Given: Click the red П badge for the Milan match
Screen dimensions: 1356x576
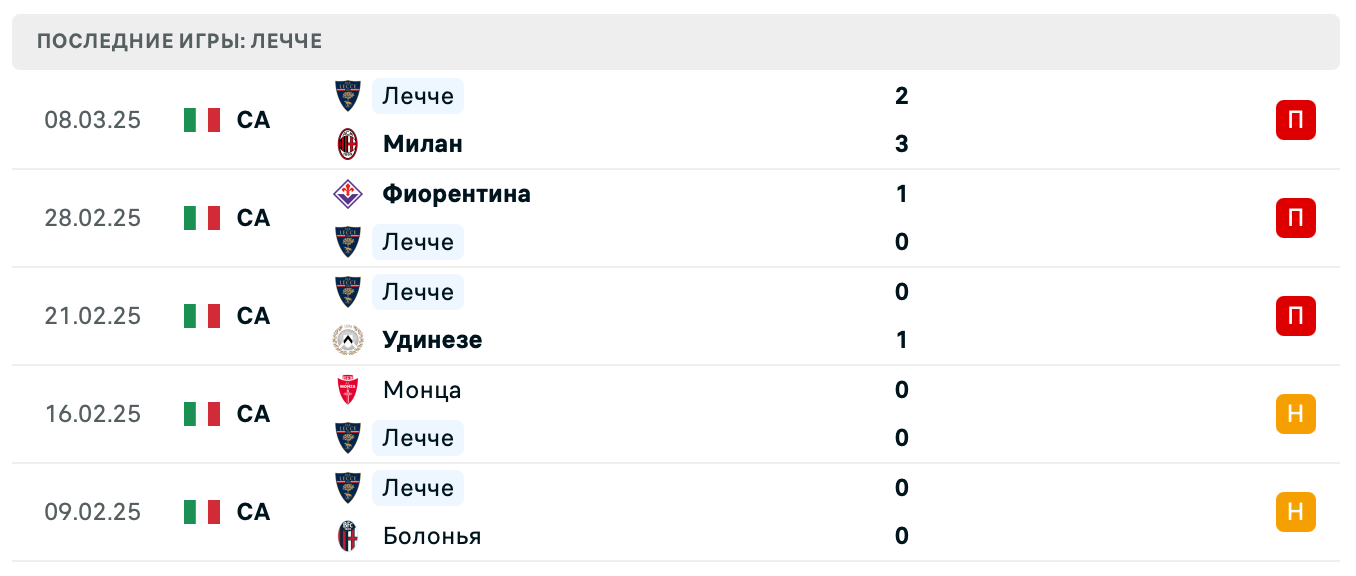Looking at the screenshot, I should point(1296,119).
